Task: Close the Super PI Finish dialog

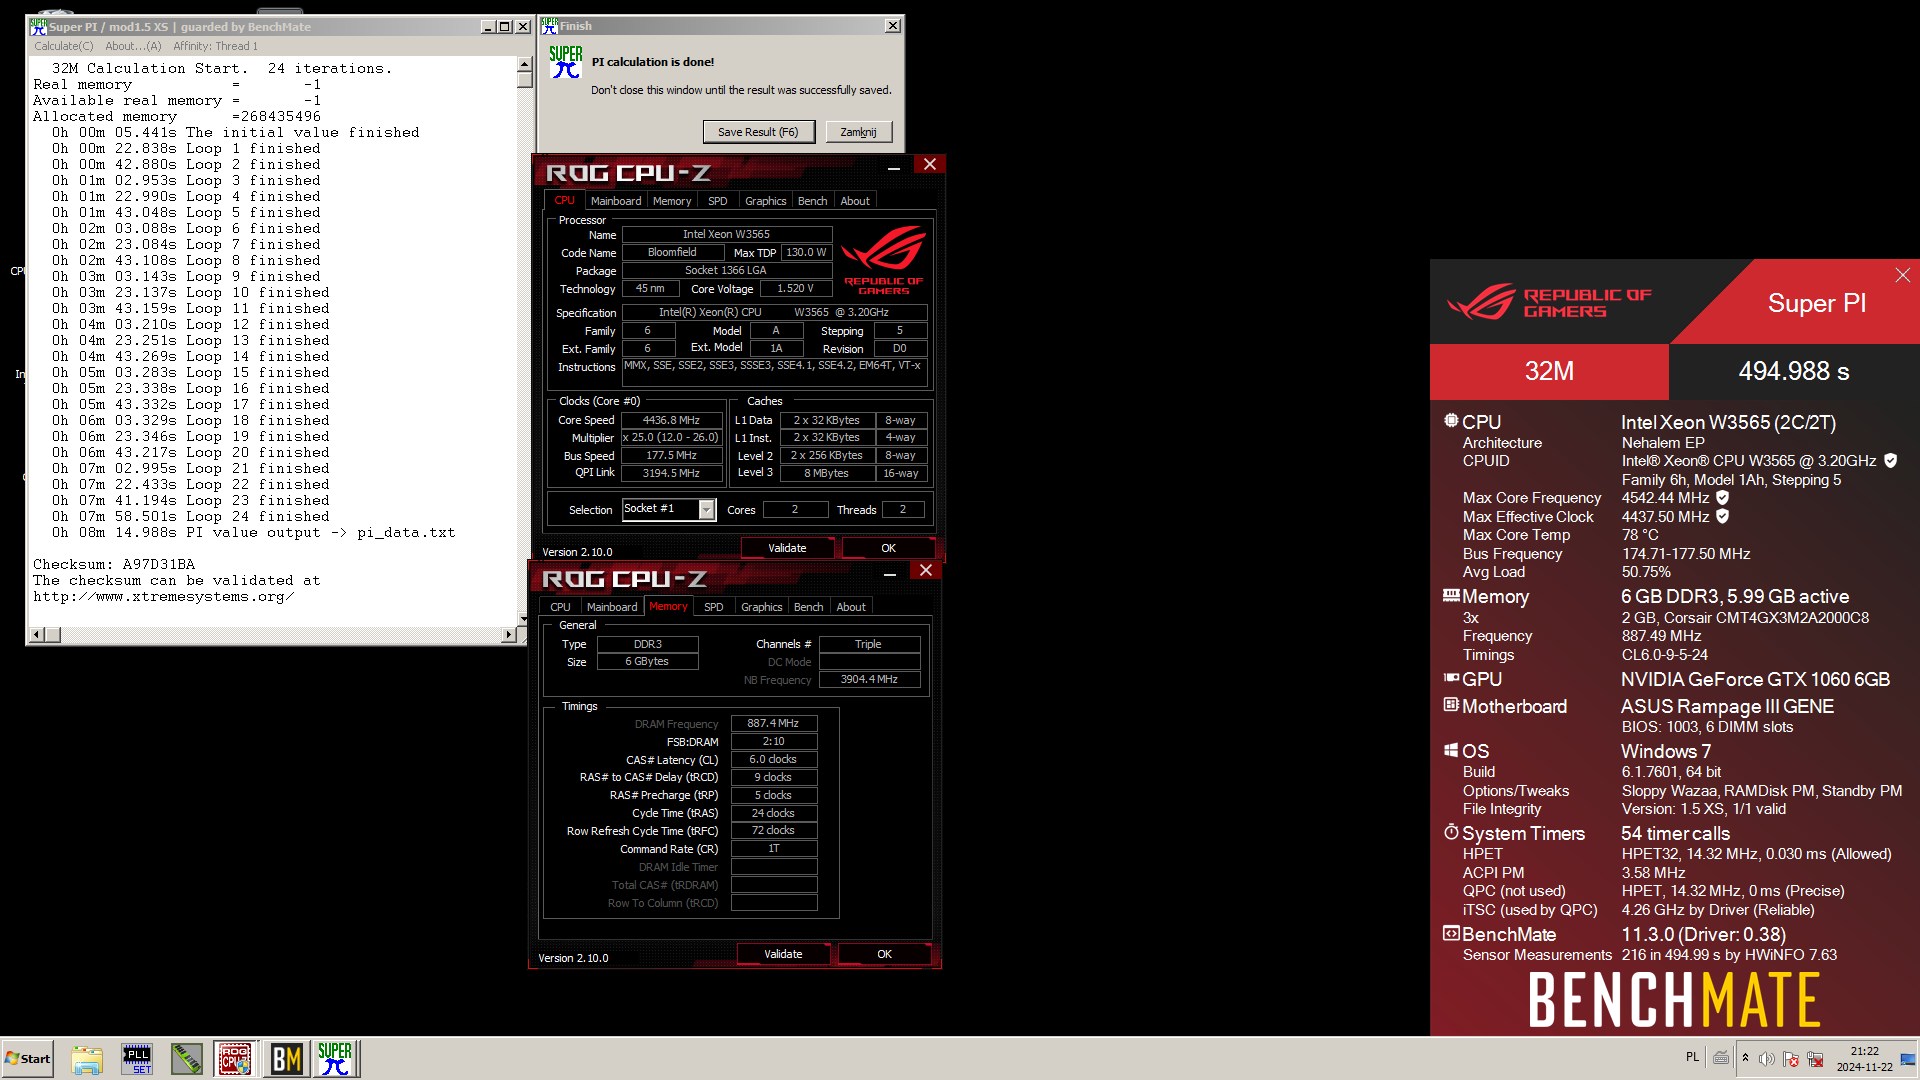Action: [892, 26]
